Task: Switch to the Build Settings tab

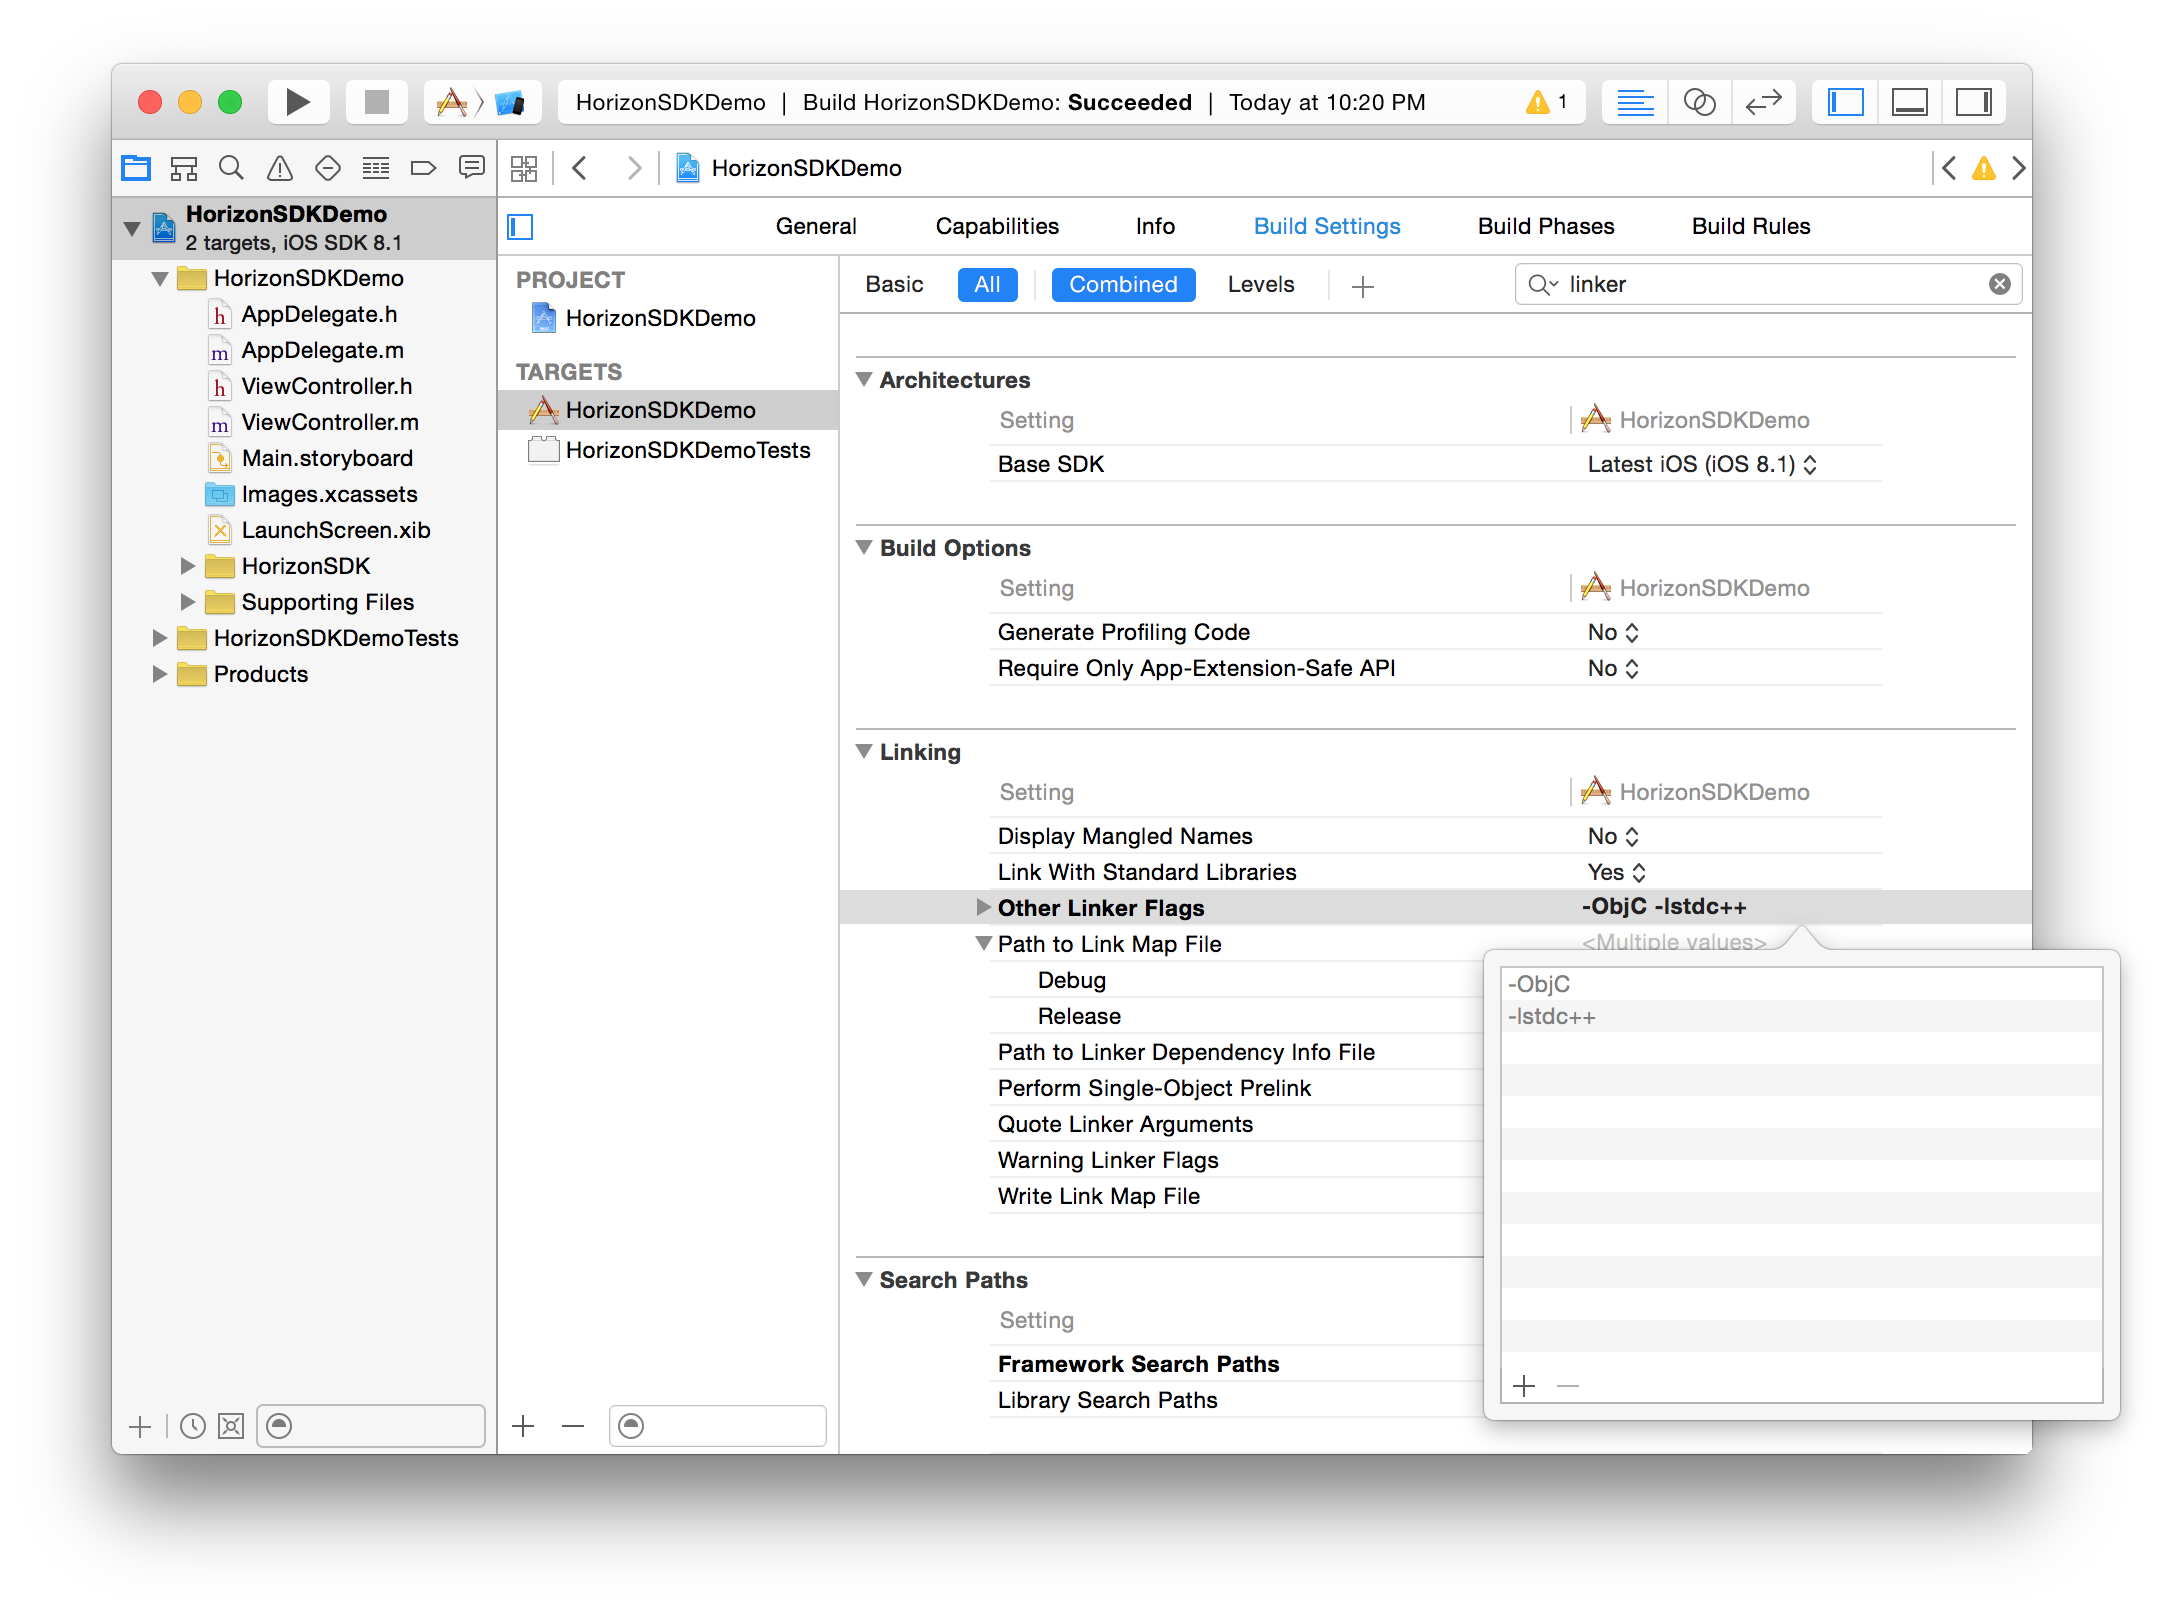Action: tap(1327, 227)
